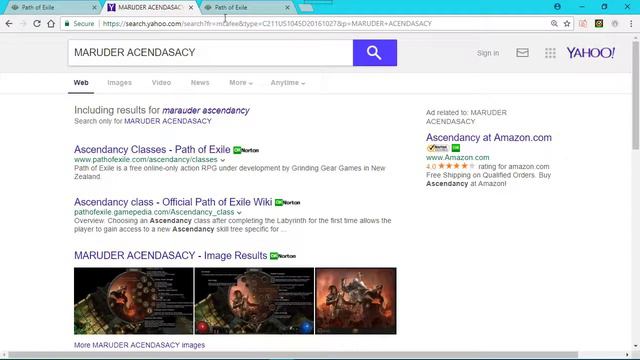Open Ascendancy class - Official Path of Exile Wiki
The image size is (640, 360).
(173, 202)
